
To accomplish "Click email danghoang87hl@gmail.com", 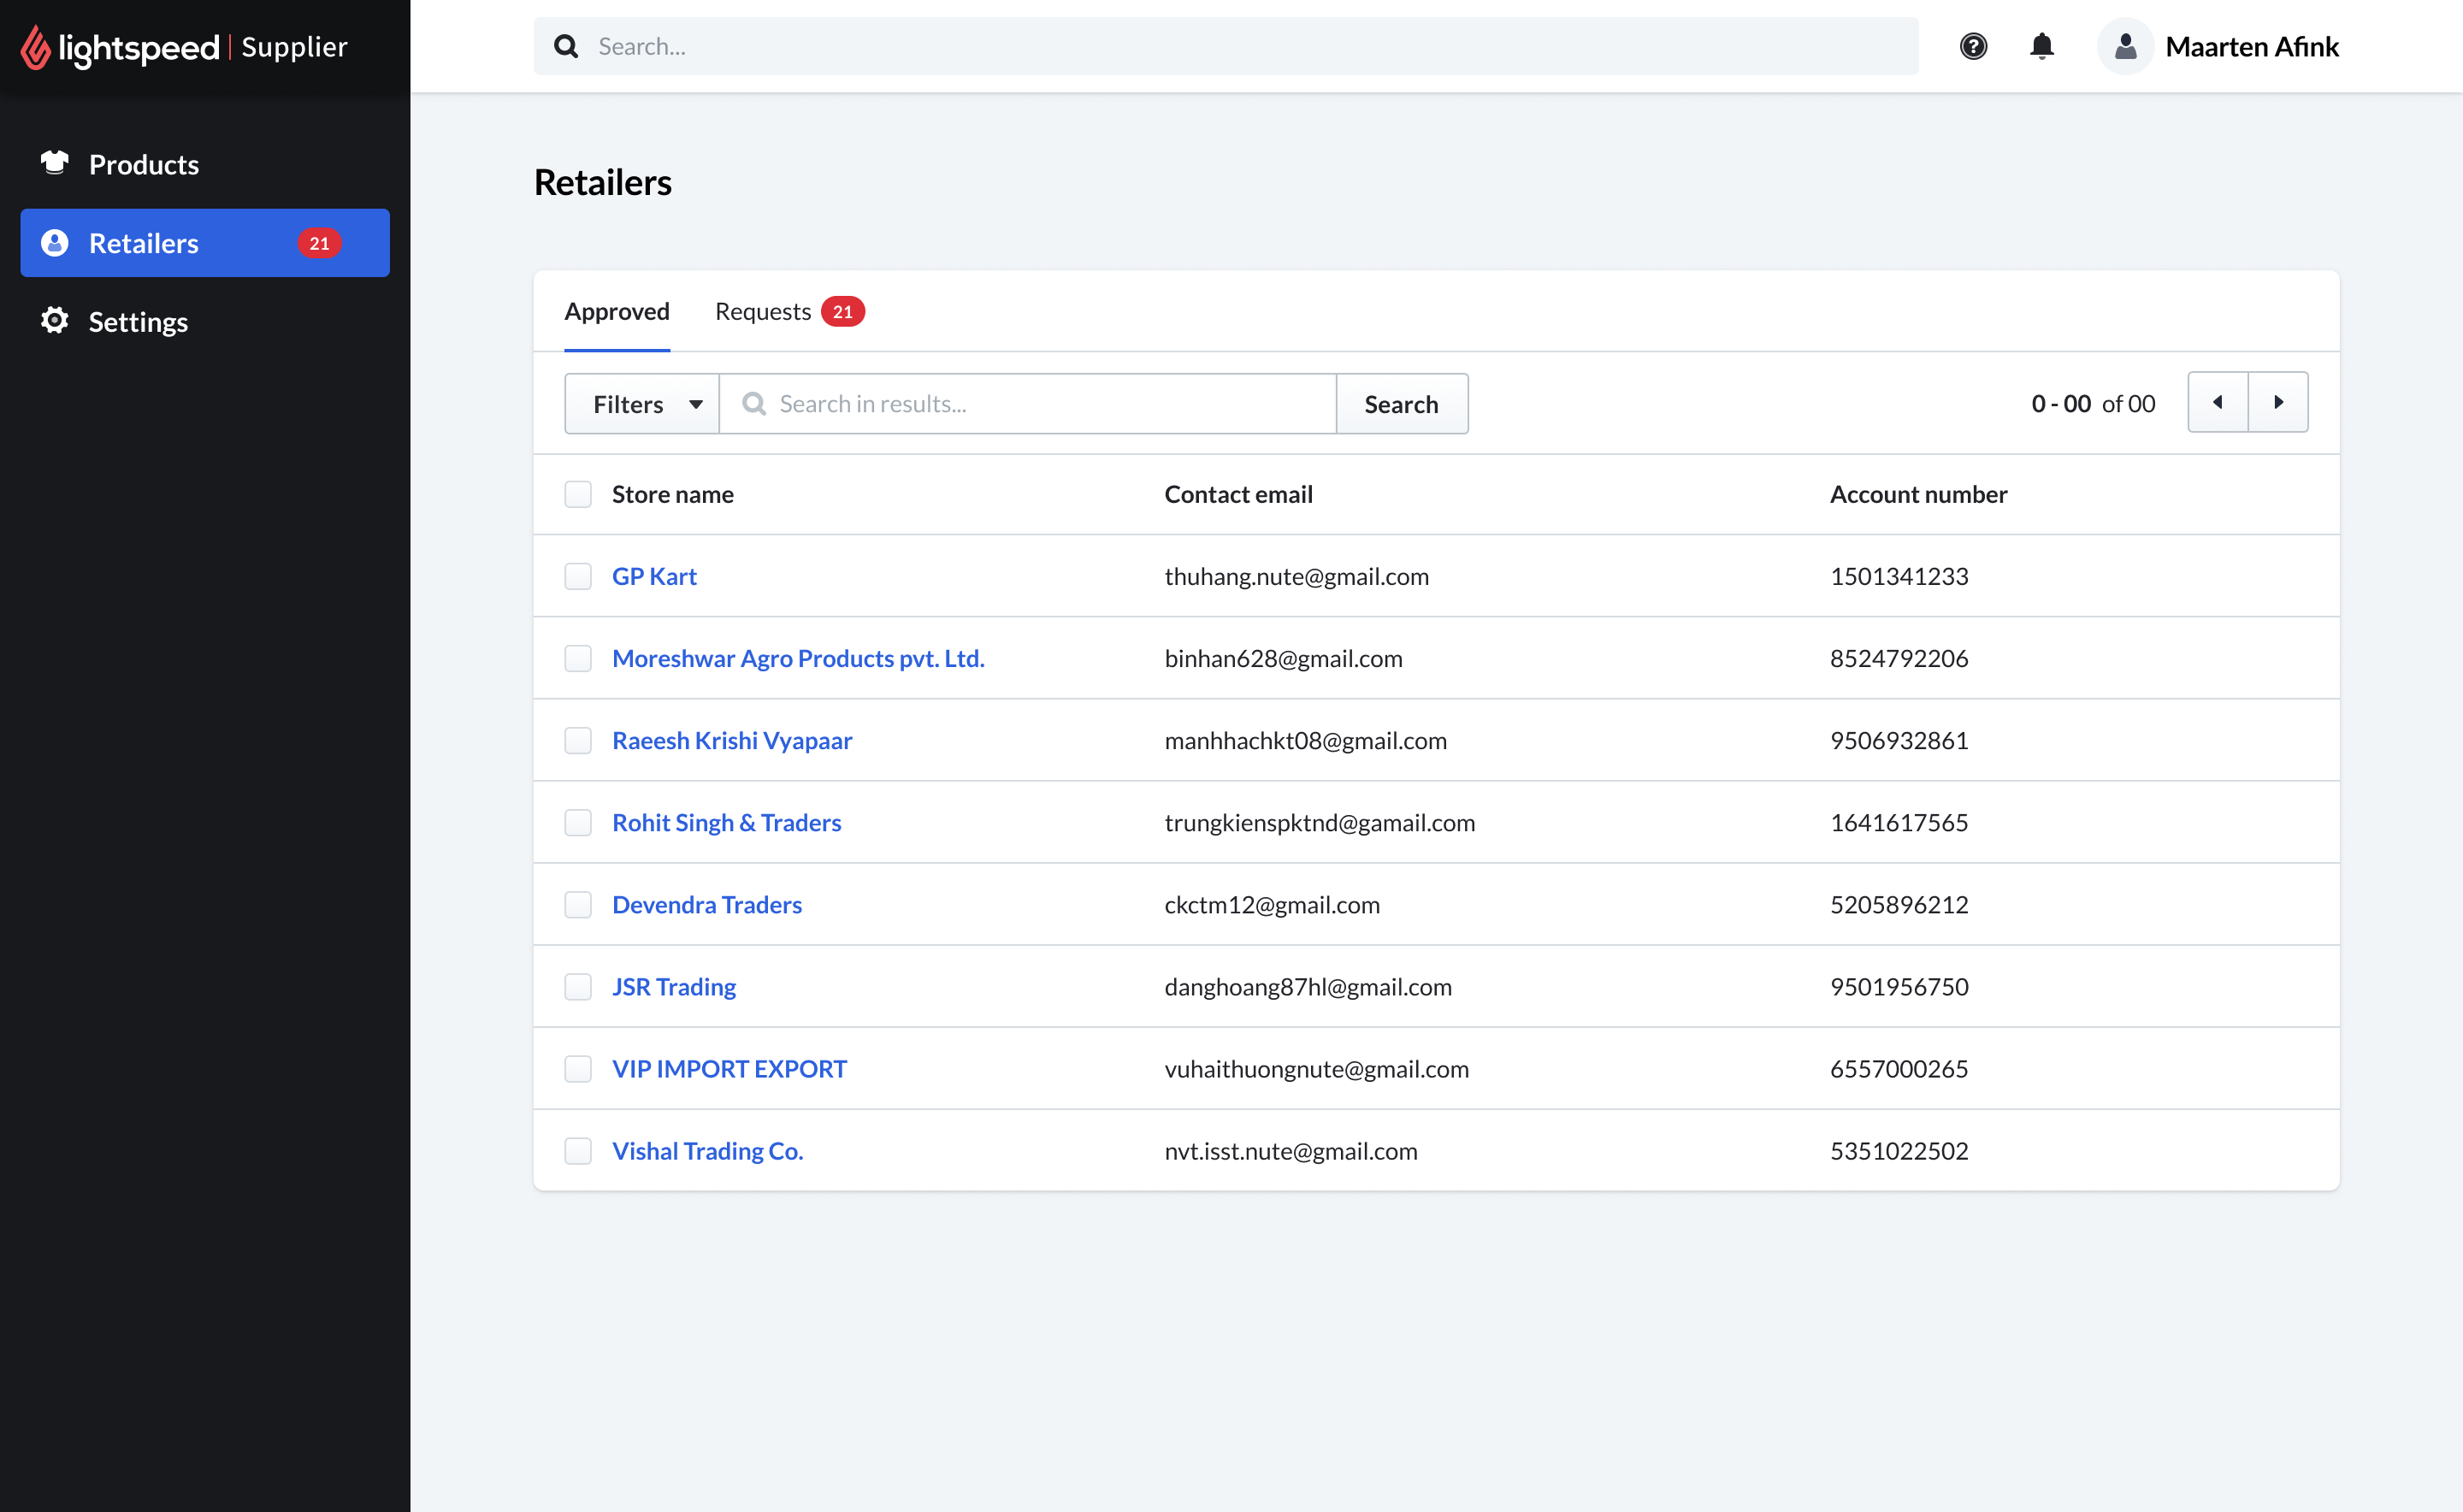I will coord(1308,986).
